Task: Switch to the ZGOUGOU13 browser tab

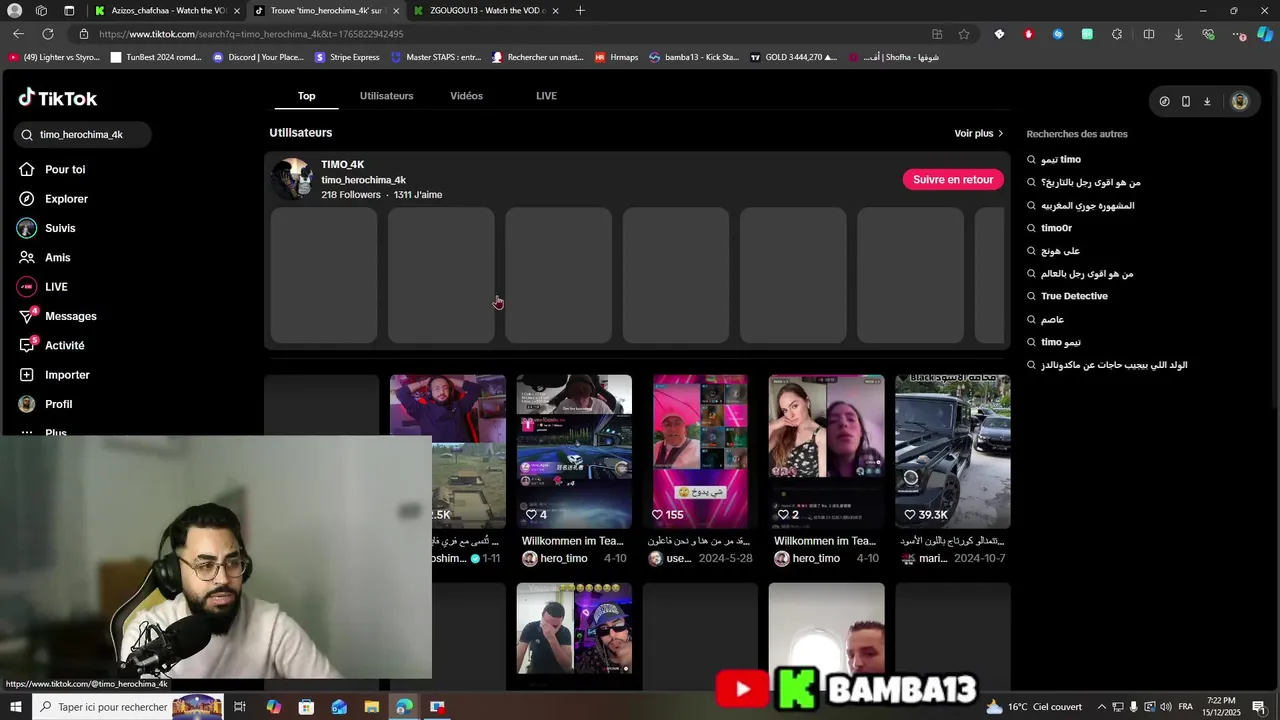Action: 485,10
